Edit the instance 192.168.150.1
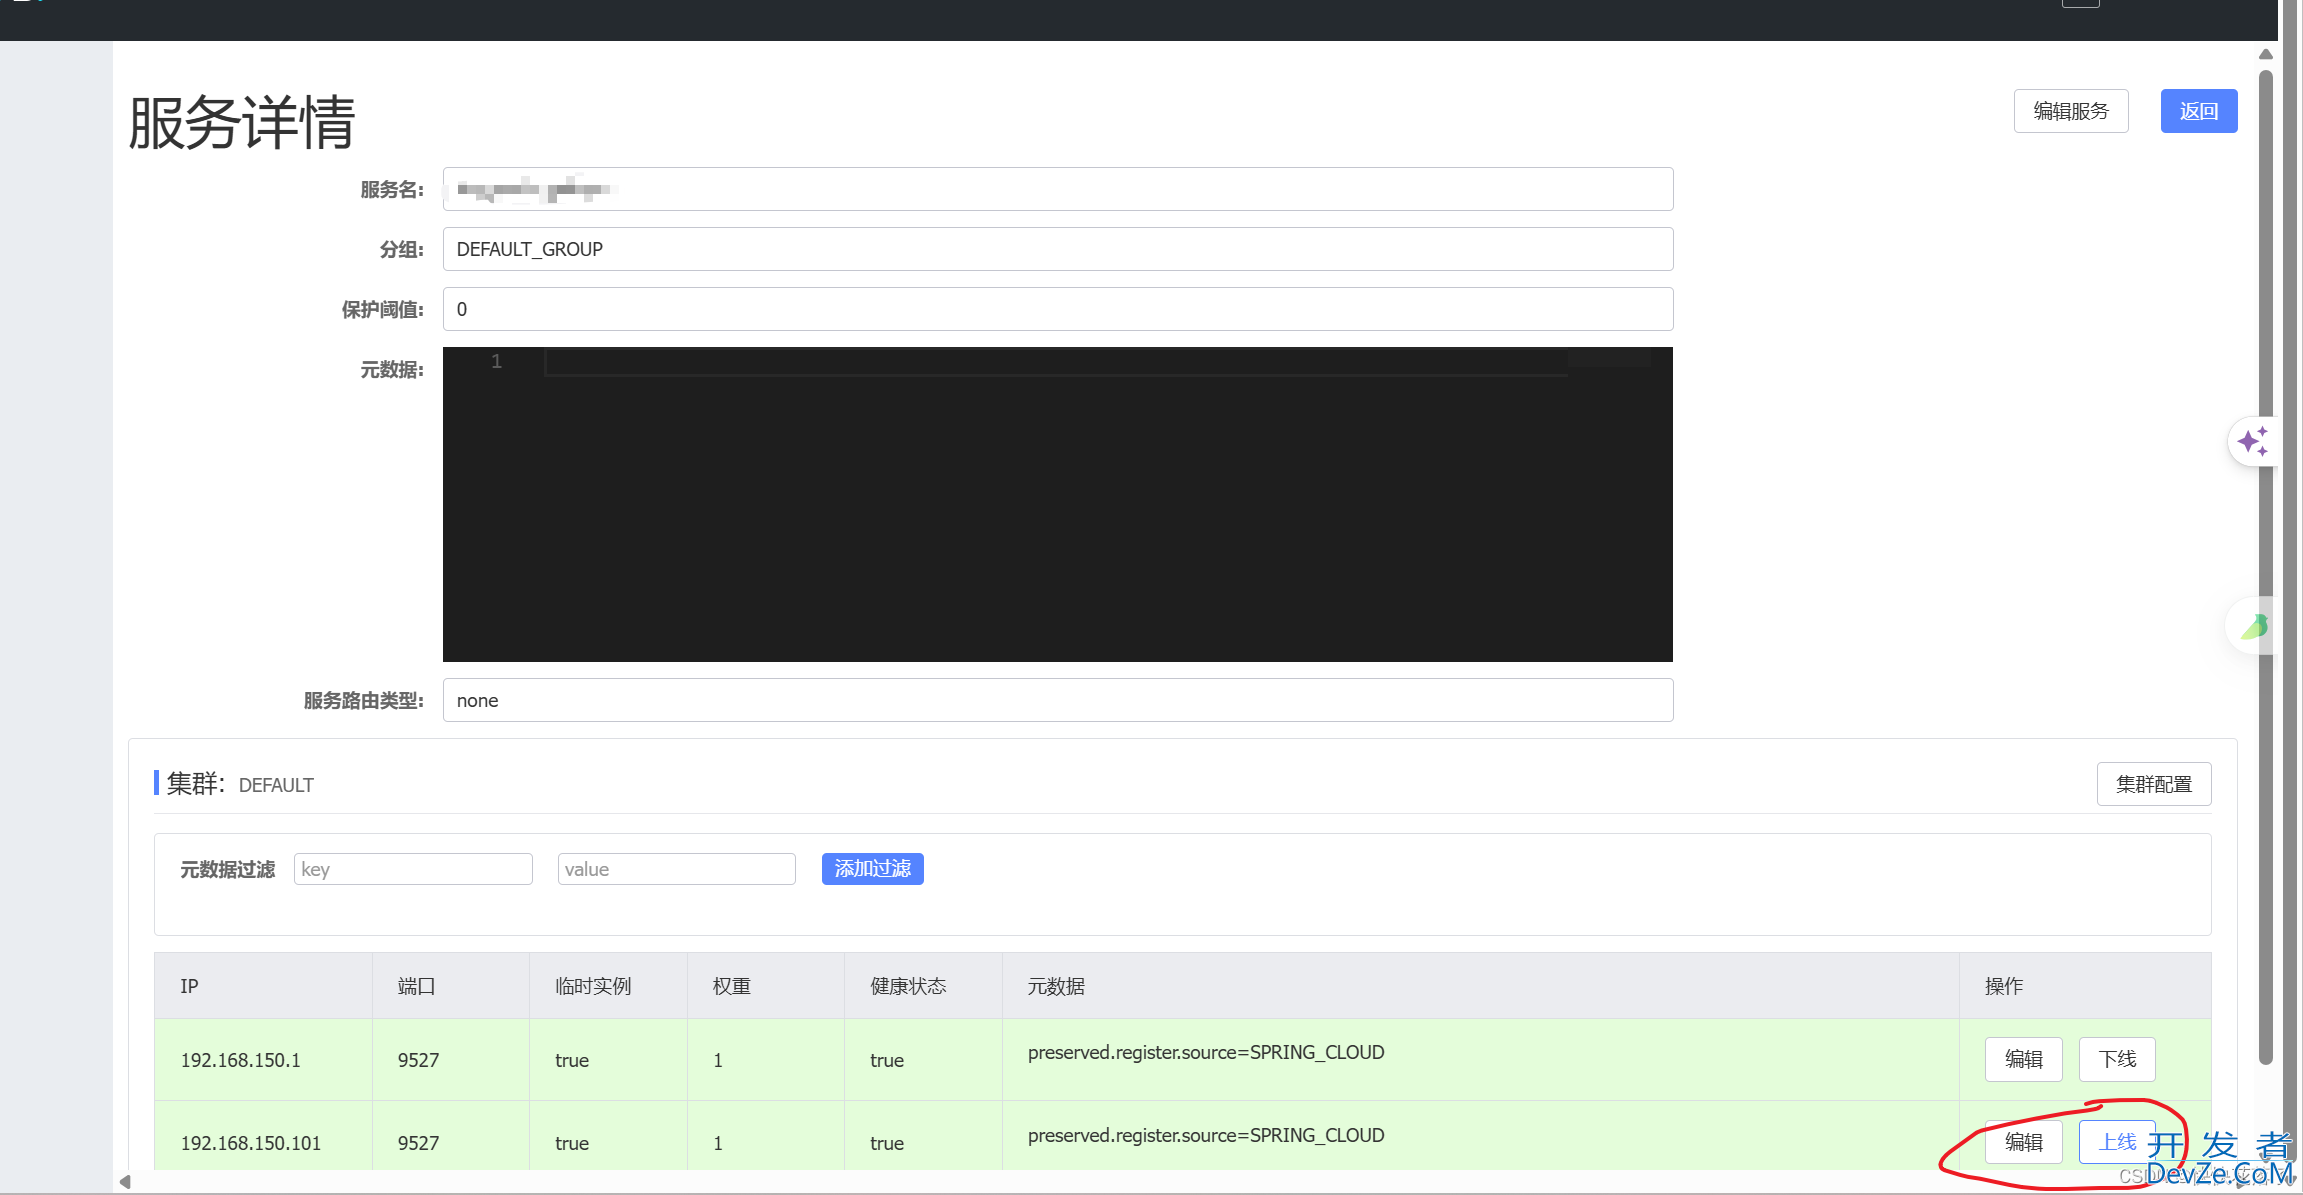Screen dimensions: 2303x1195 coord(2023,1059)
